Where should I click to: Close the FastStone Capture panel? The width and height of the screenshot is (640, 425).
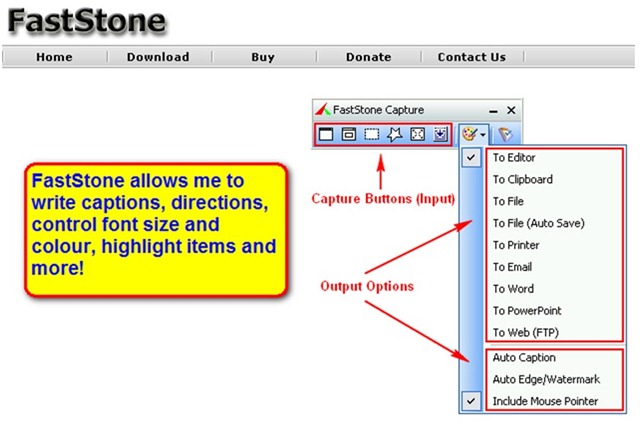click(511, 110)
